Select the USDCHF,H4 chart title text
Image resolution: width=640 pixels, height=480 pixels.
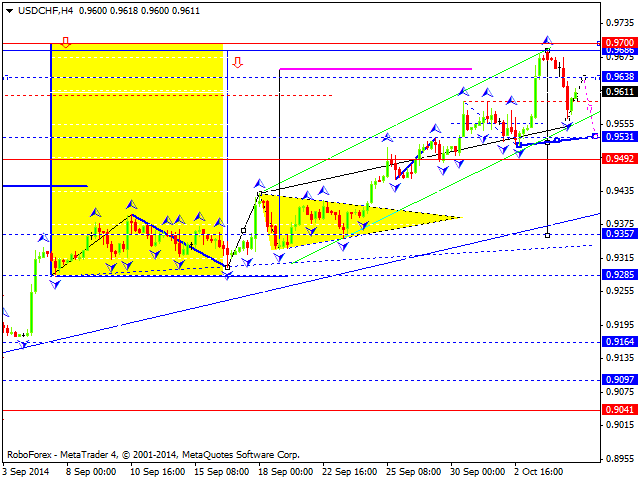[x=46, y=11]
